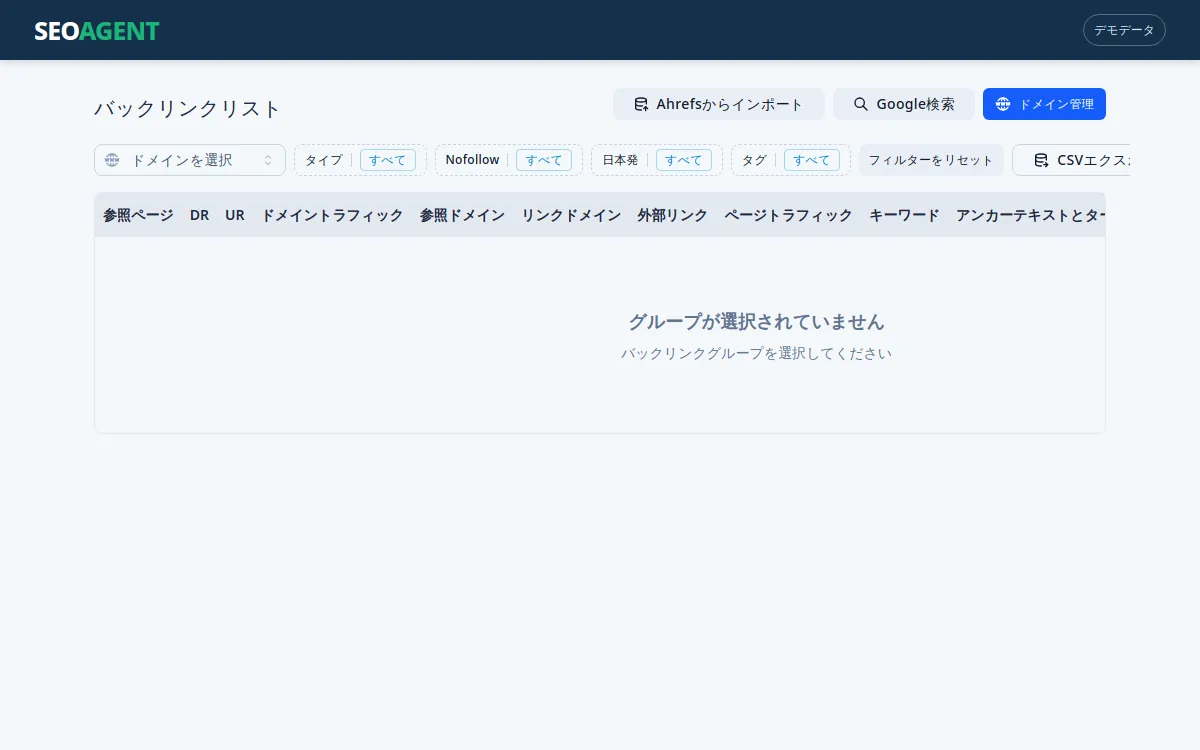Click the アンカーテキスト column header
The image size is (1200, 750).
[1030, 215]
